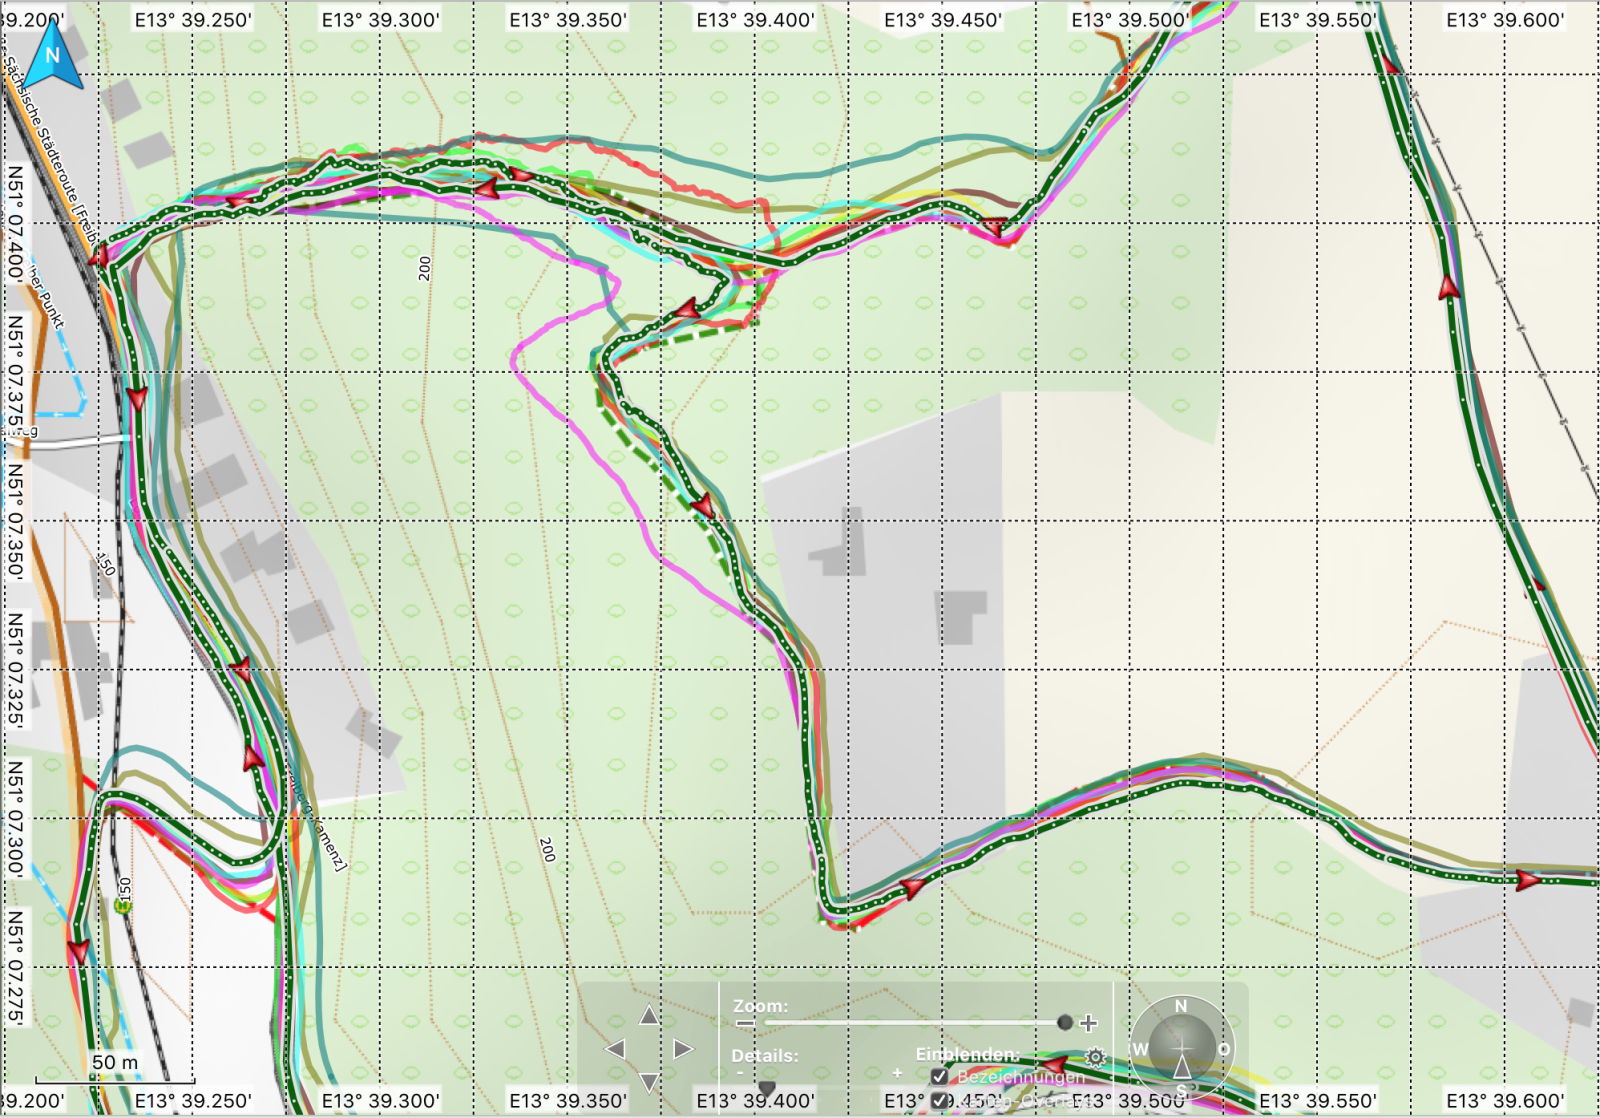The height and width of the screenshot is (1118, 1600).
Task: Pan map right using the right arrow
Action: pyautogui.click(x=683, y=1049)
